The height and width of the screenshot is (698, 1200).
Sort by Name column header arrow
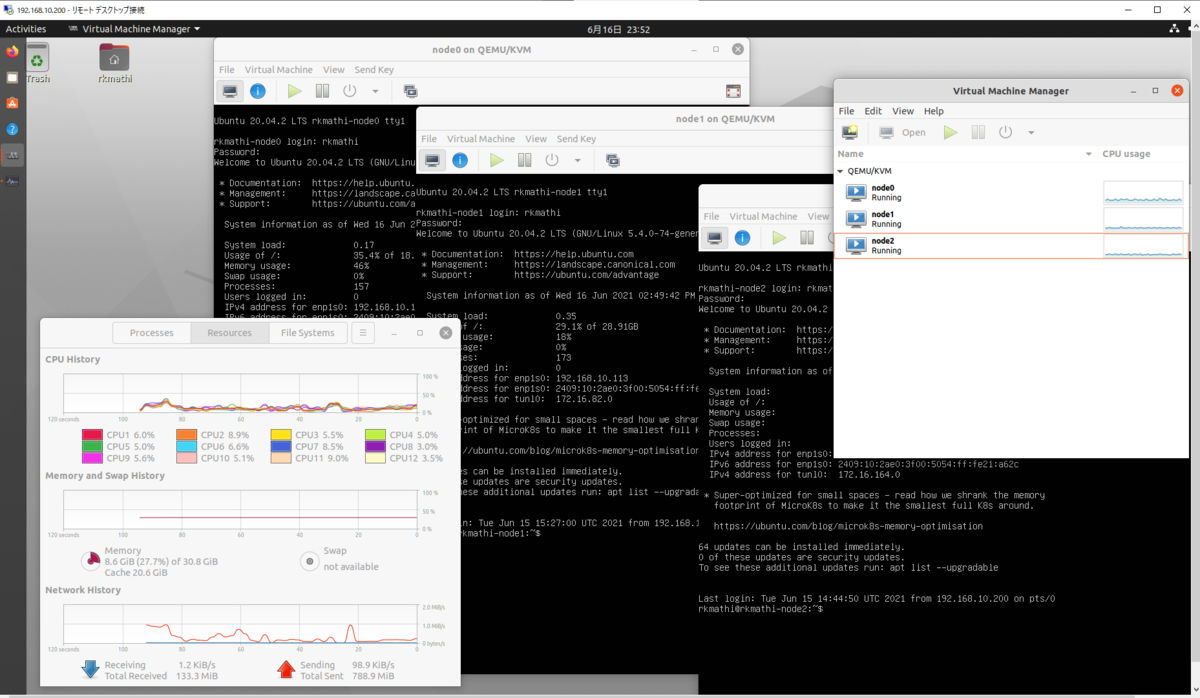1089,154
